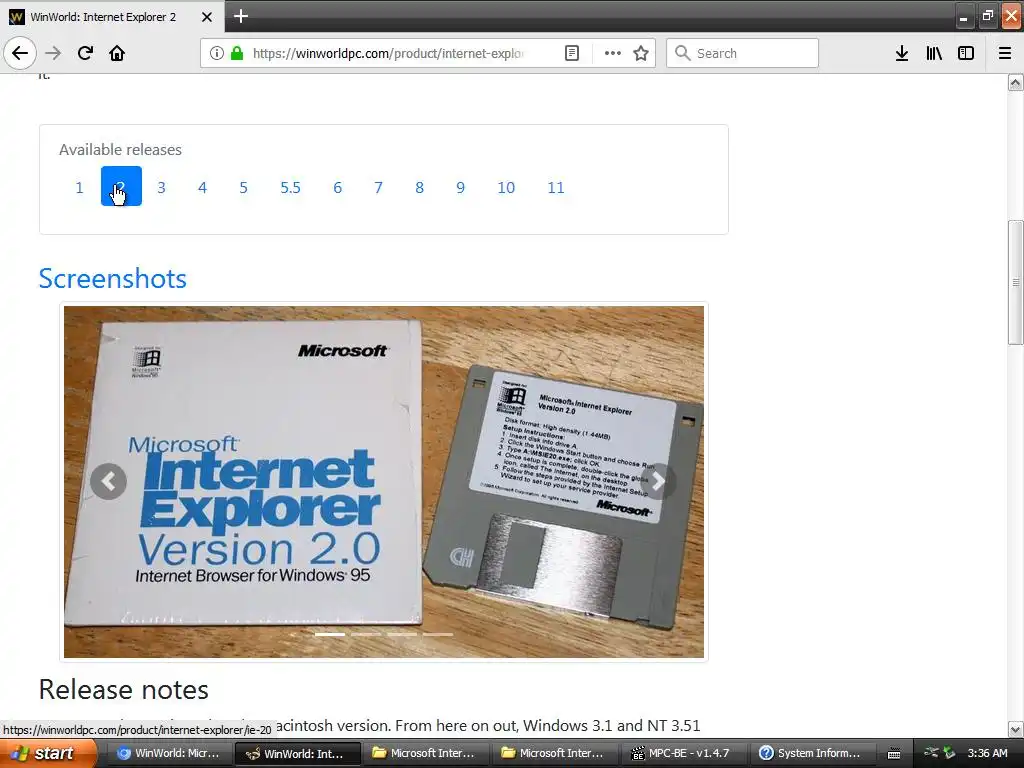Select the WinWorld: Internet Explorer 2 tab

[x=112, y=16]
